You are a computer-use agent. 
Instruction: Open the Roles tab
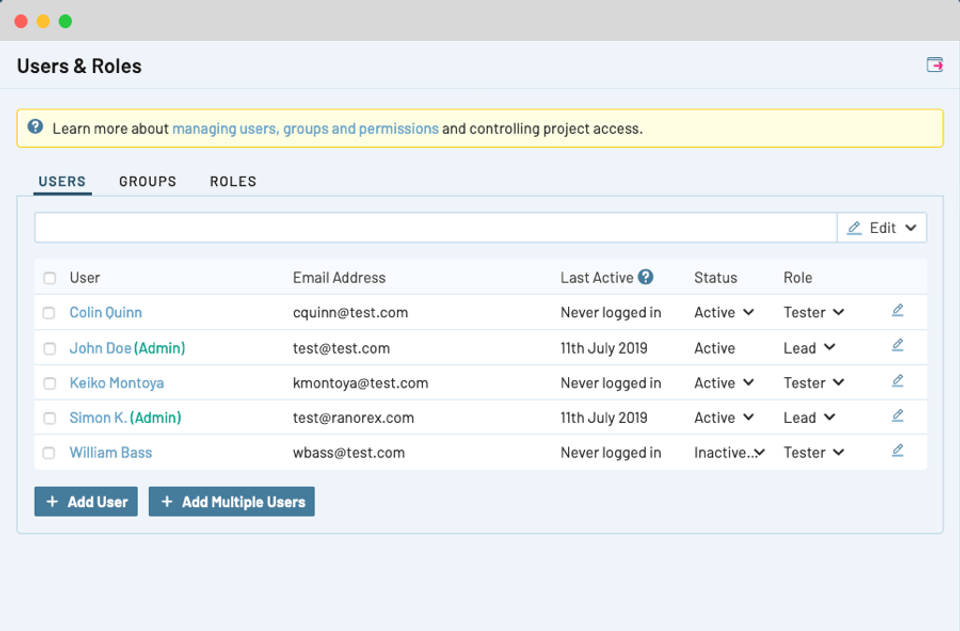click(x=233, y=181)
